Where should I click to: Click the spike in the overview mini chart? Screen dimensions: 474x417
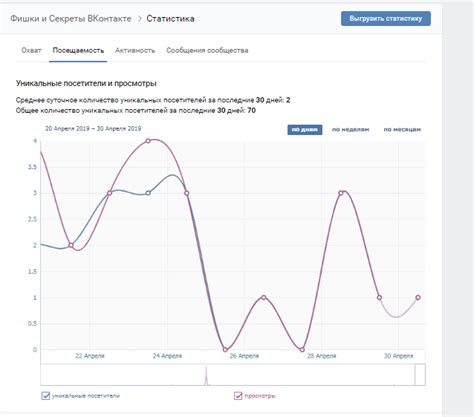click(206, 375)
